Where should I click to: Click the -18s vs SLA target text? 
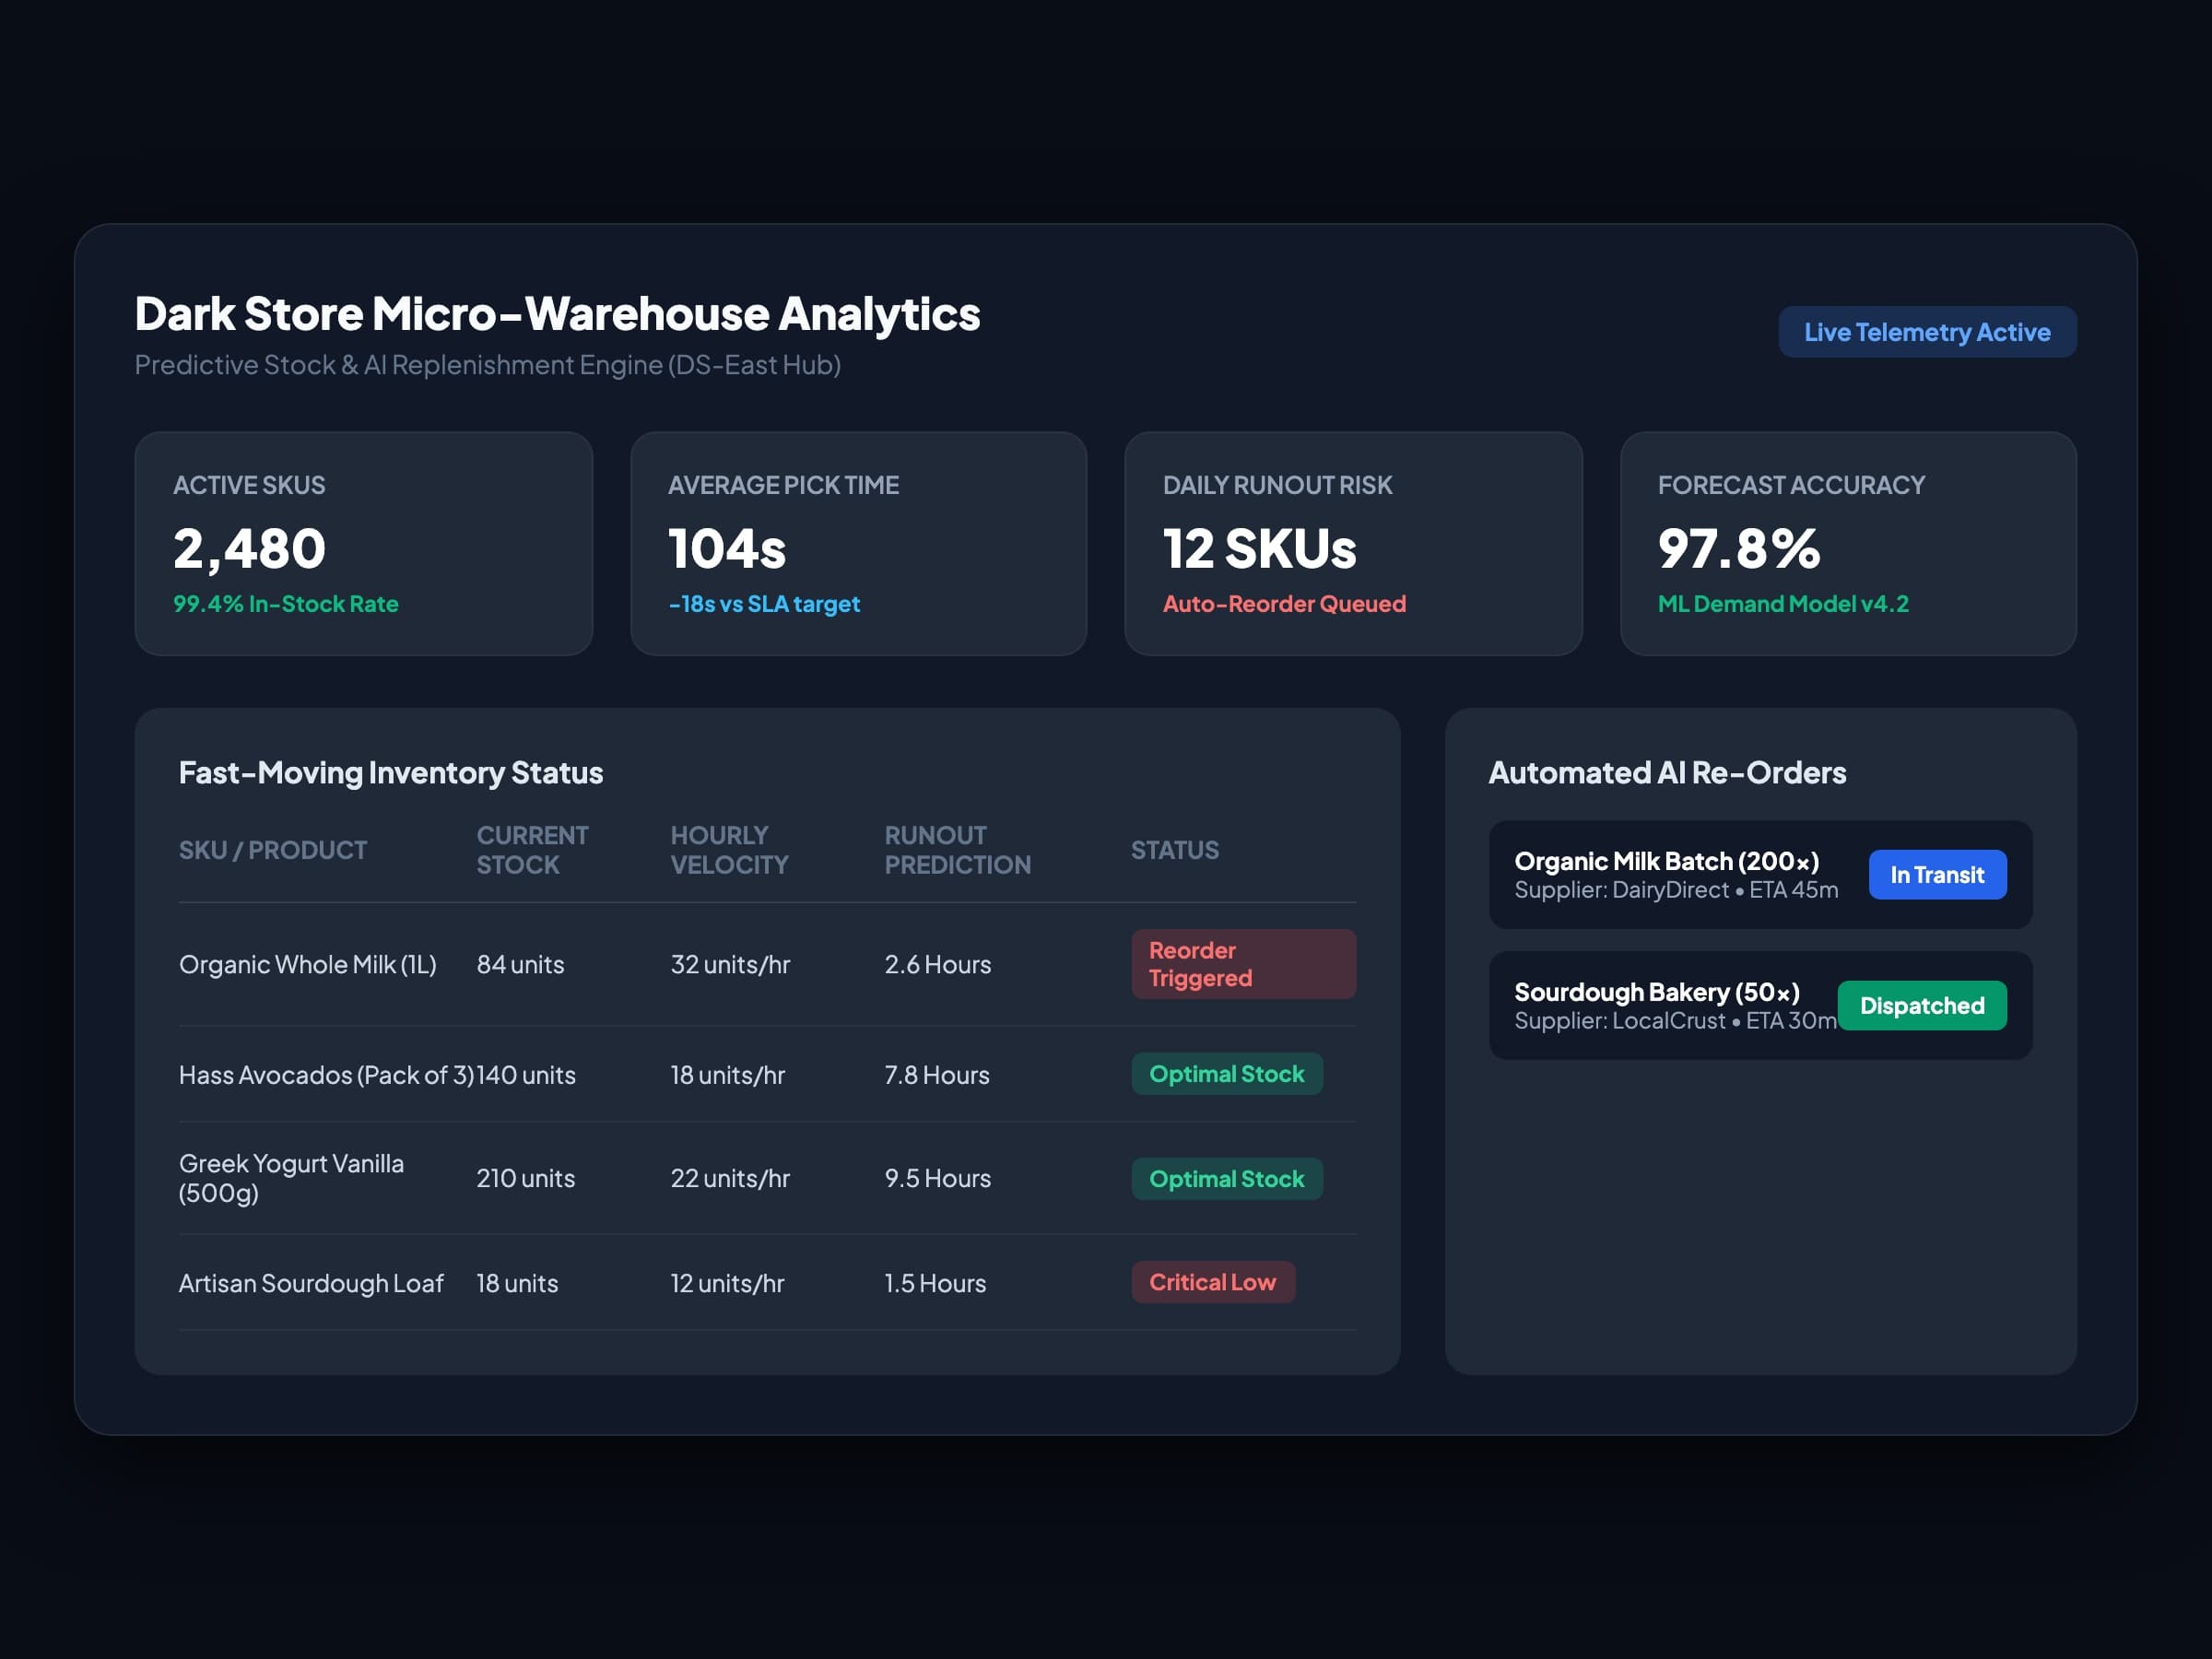(764, 604)
